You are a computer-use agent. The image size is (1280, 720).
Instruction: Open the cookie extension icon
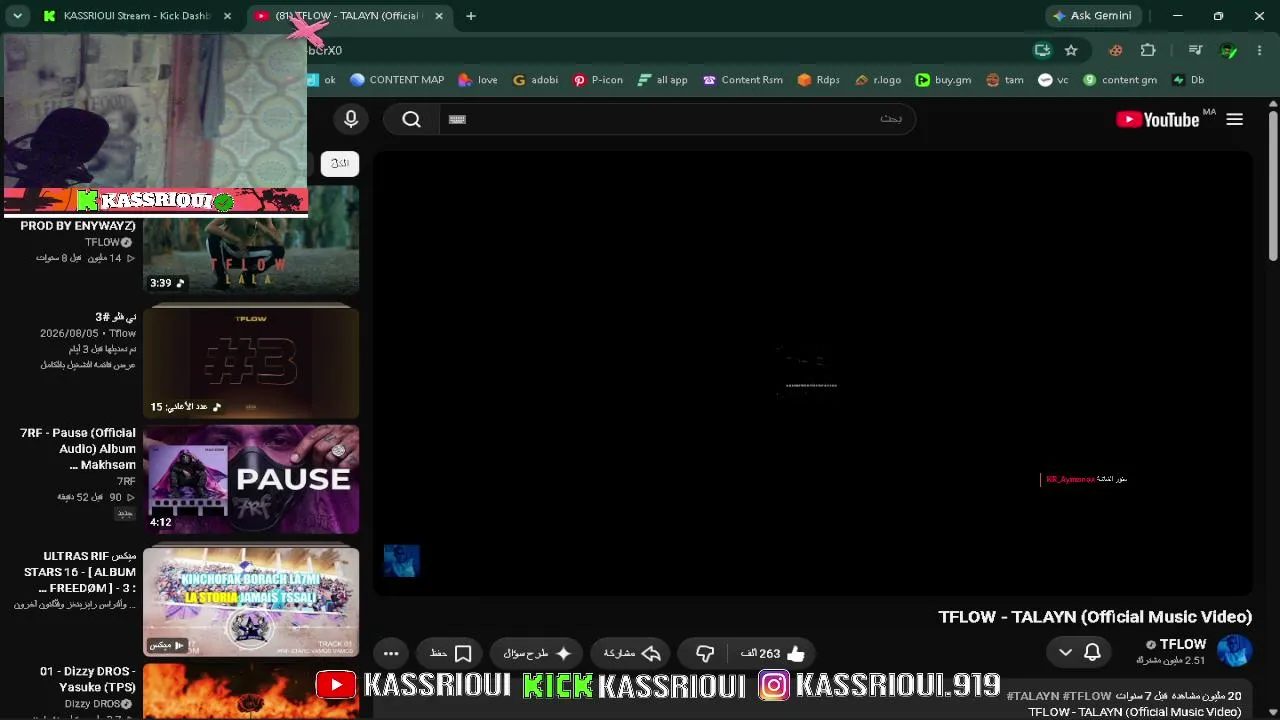(x=1115, y=50)
